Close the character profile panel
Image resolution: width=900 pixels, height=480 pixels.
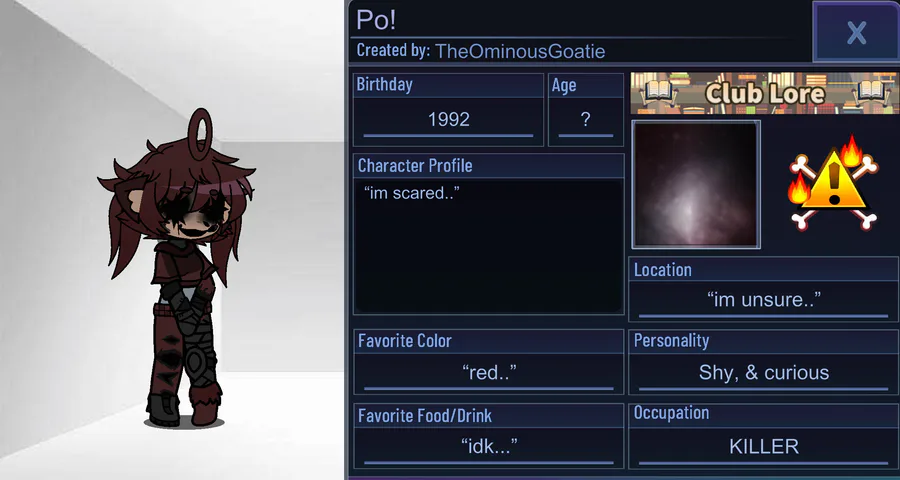[856, 32]
